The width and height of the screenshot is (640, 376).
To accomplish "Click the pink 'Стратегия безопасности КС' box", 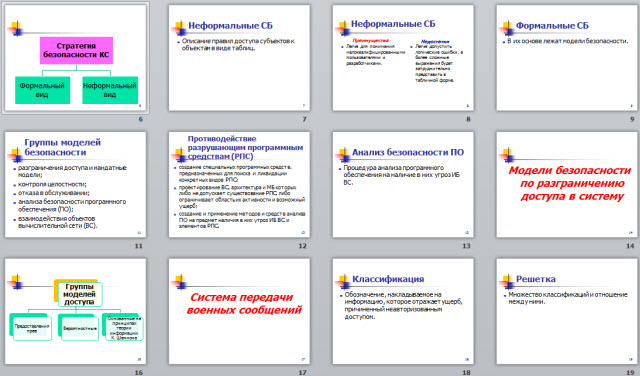I will tap(76, 50).
